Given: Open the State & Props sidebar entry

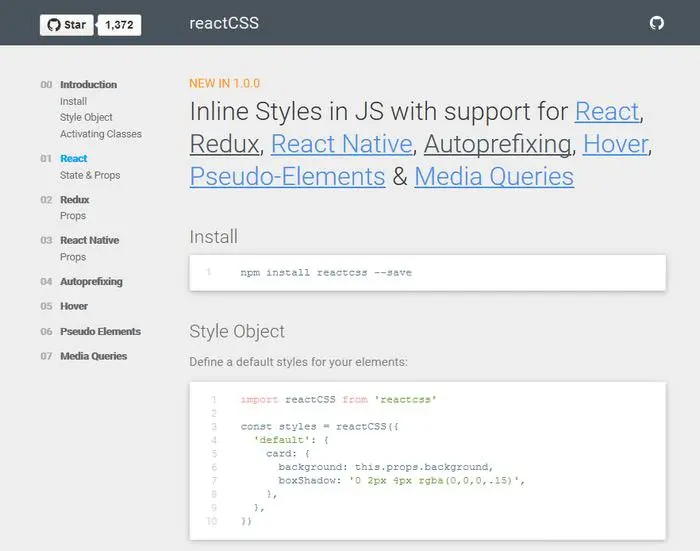Looking at the screenshot, I should (90, 175).
